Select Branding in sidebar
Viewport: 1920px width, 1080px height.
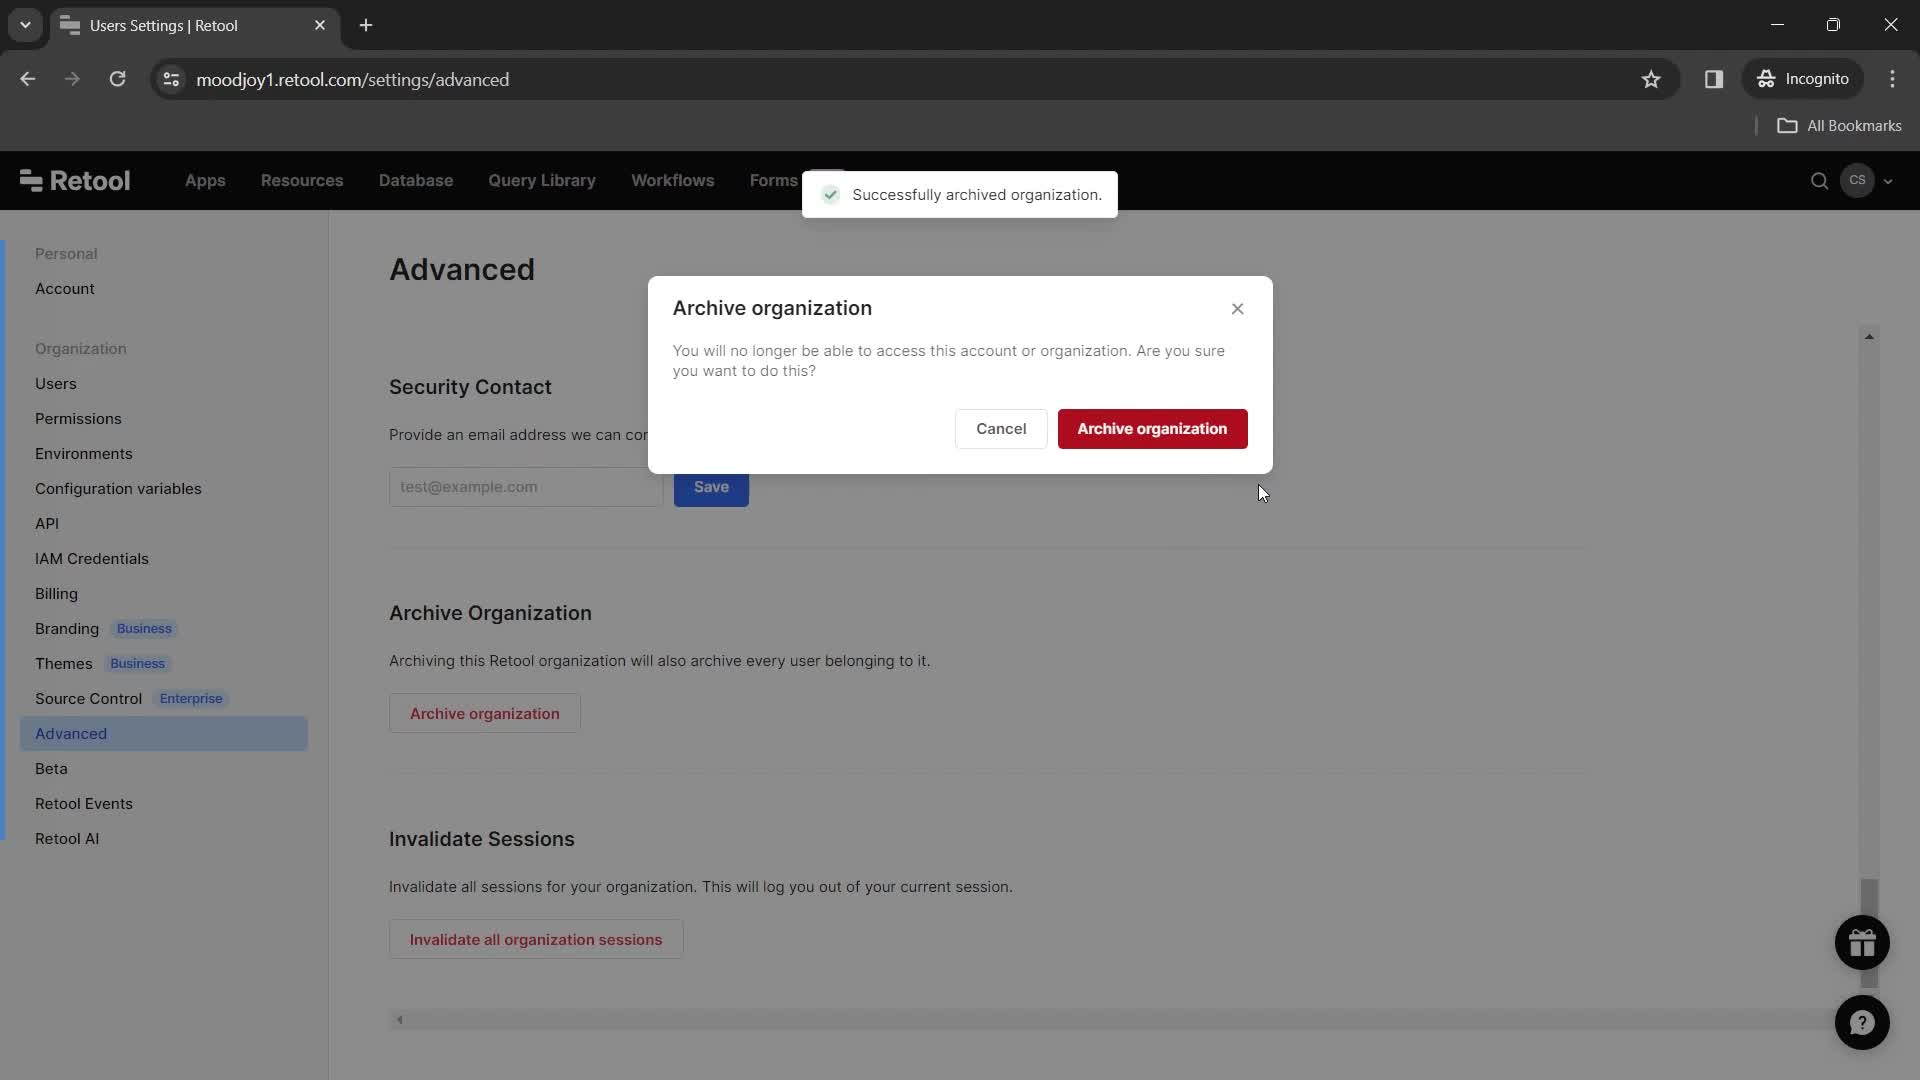pyautogui.click(x=67, y=629)
